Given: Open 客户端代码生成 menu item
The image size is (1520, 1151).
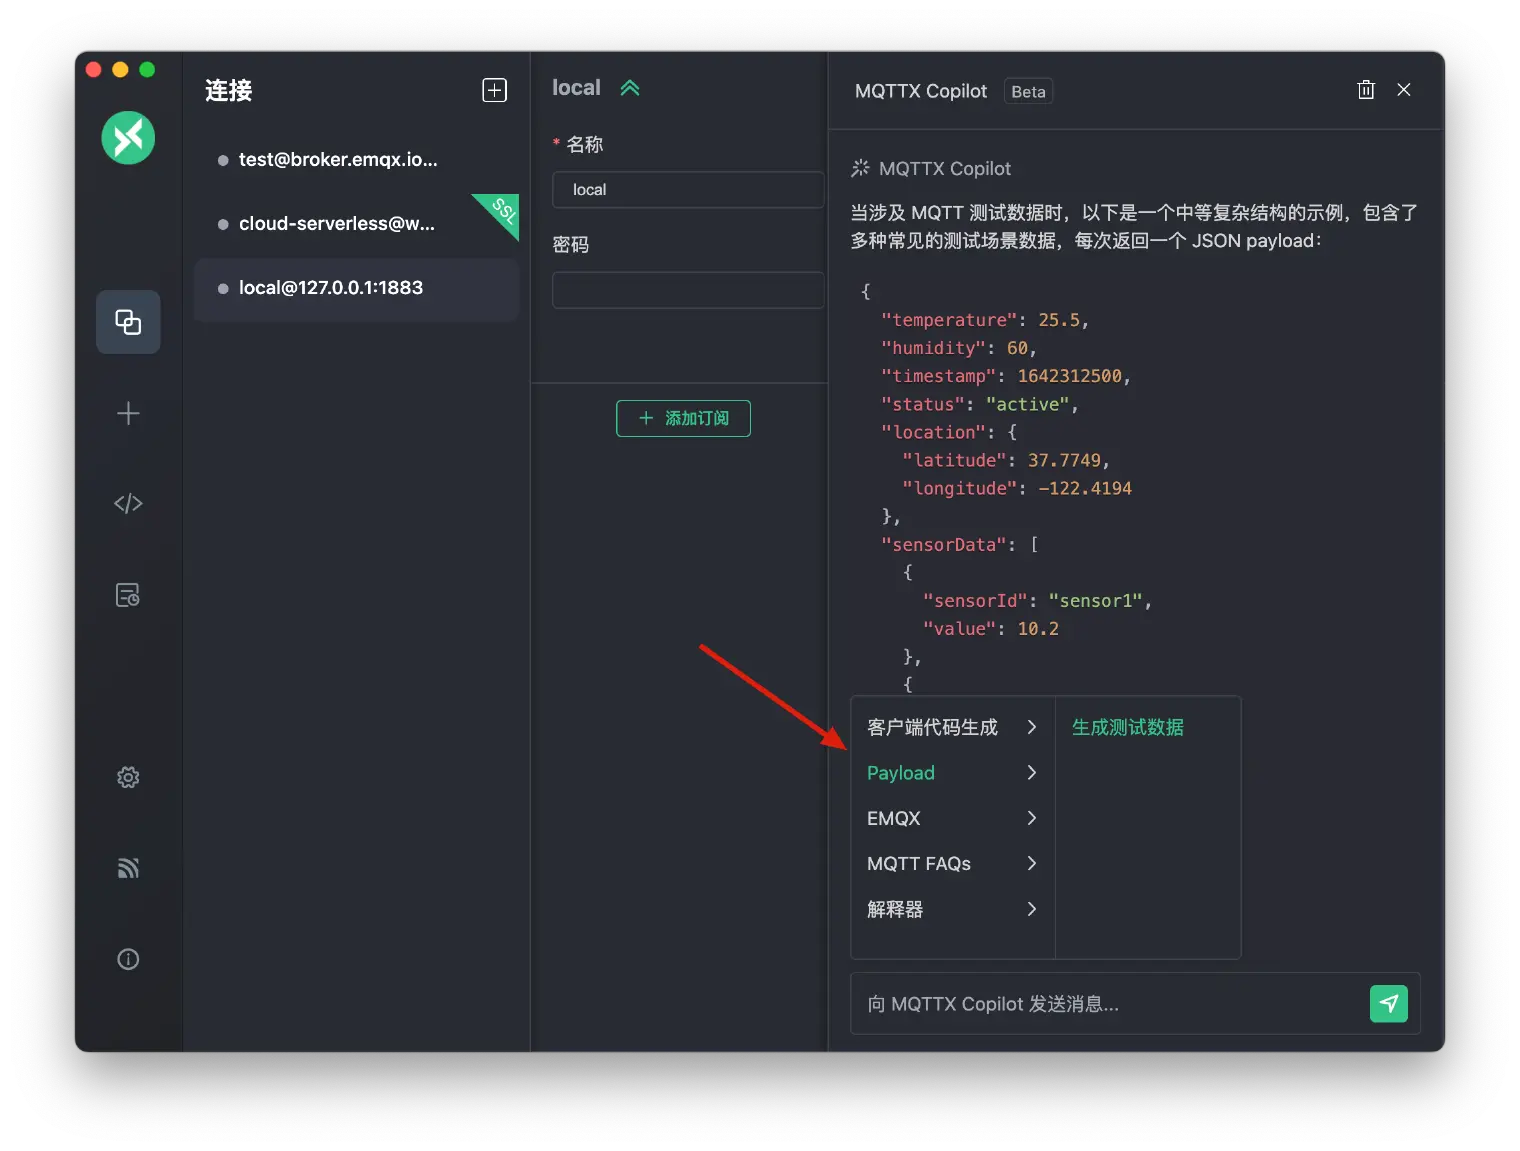Looking at the screenshot, I should (952, 727).
